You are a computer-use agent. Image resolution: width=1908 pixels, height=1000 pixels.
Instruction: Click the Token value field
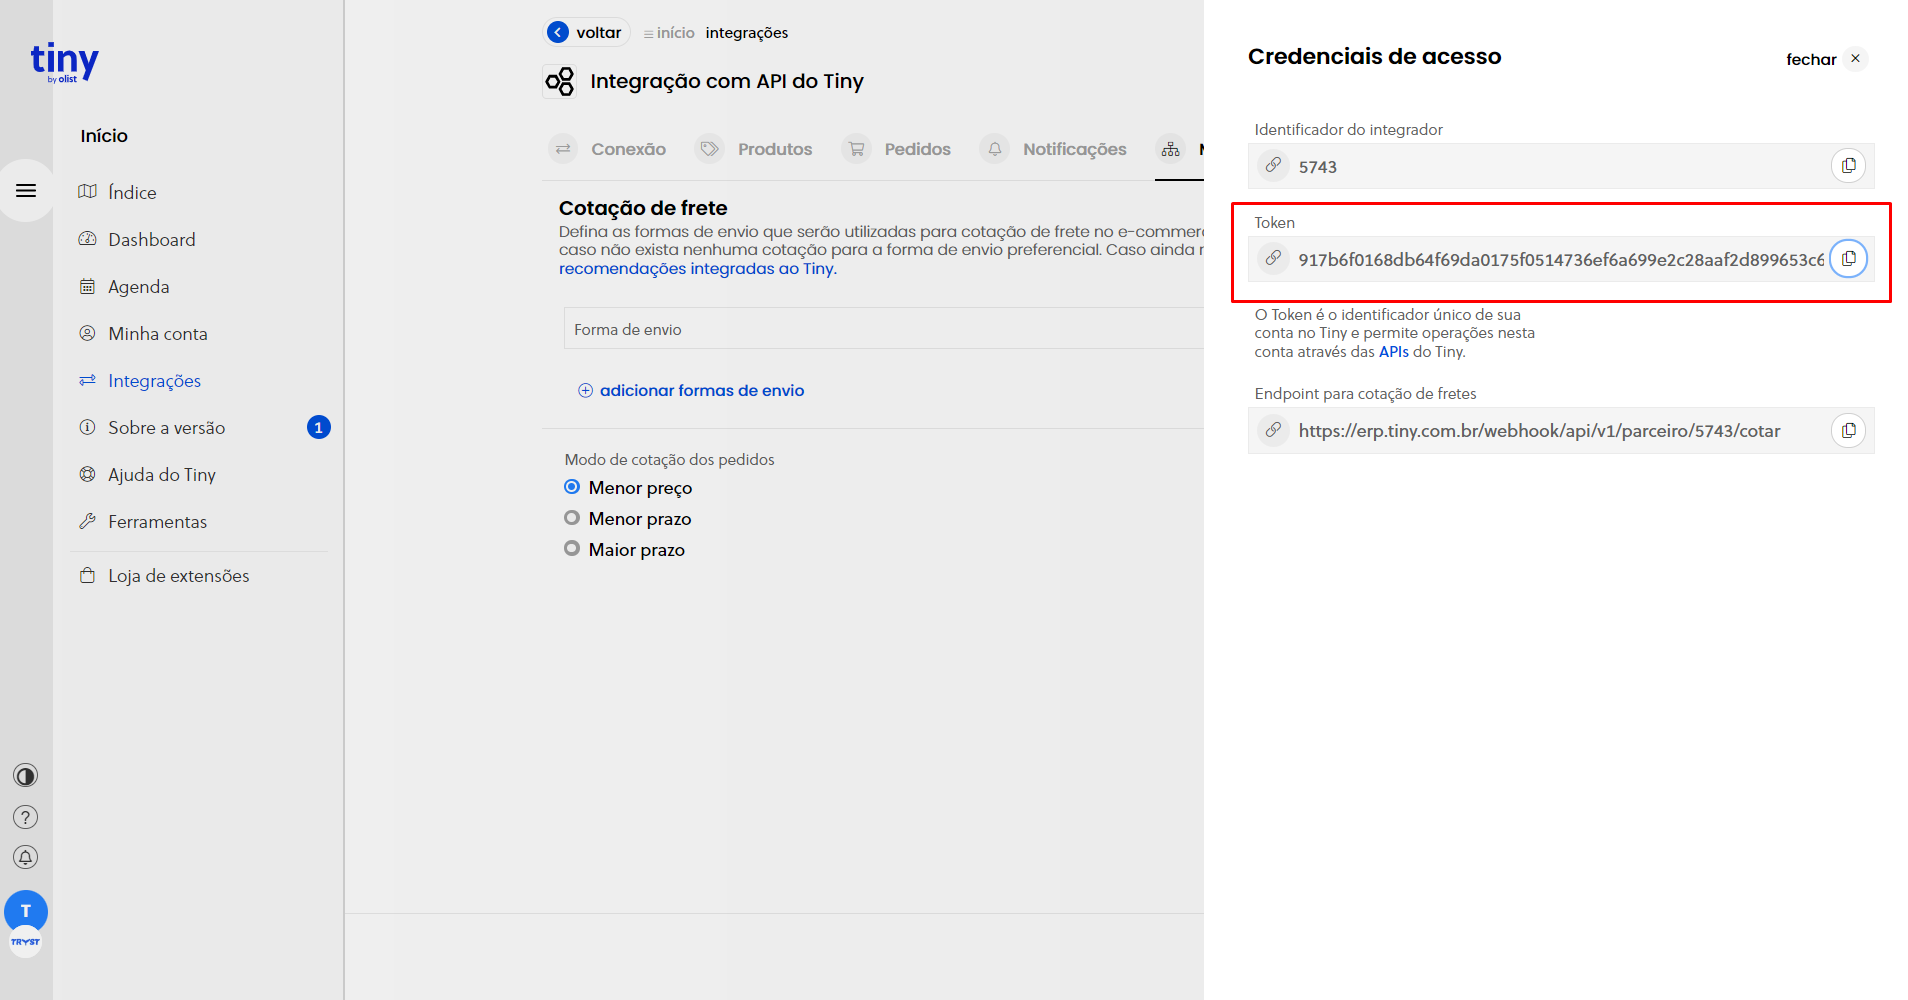pyautogui.click(x=1561, y=259)
